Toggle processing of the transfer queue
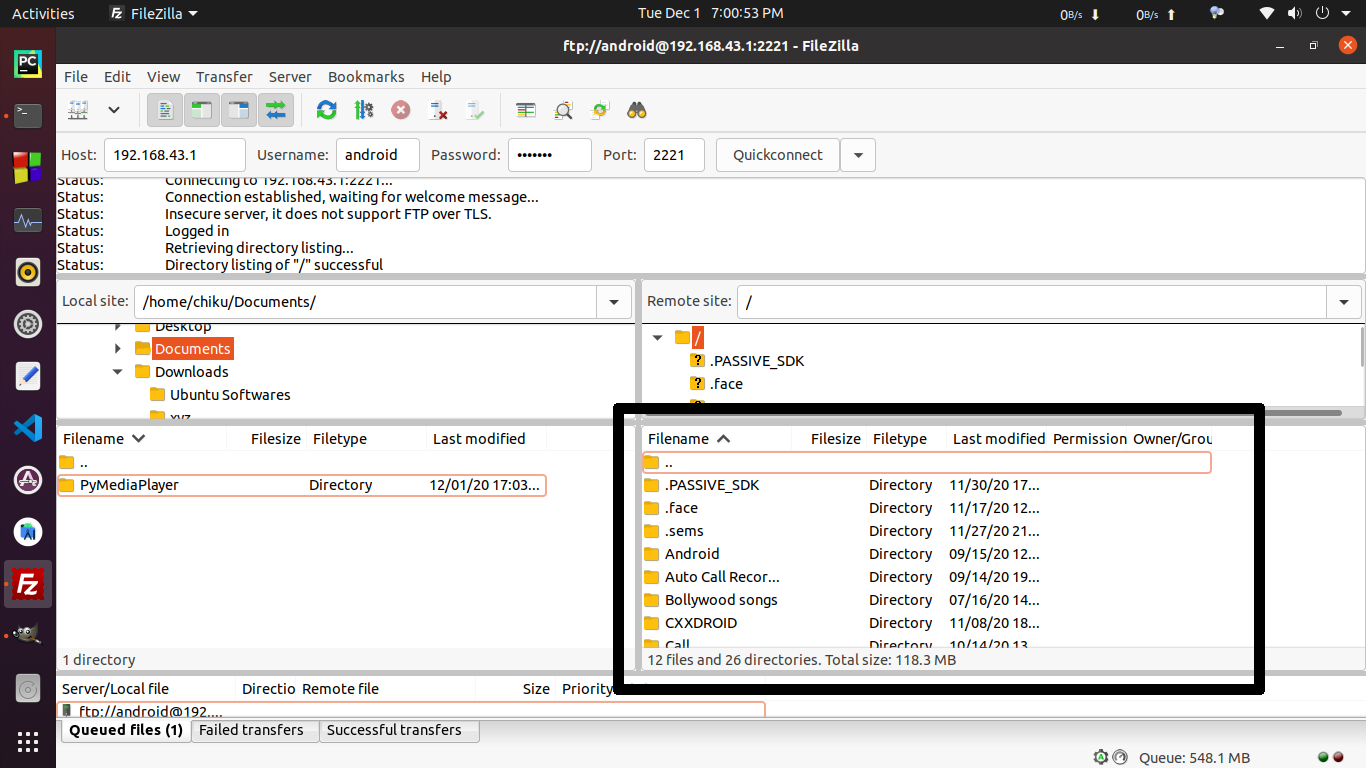Viewport: 1366px width, 768px height. [363, 110]
